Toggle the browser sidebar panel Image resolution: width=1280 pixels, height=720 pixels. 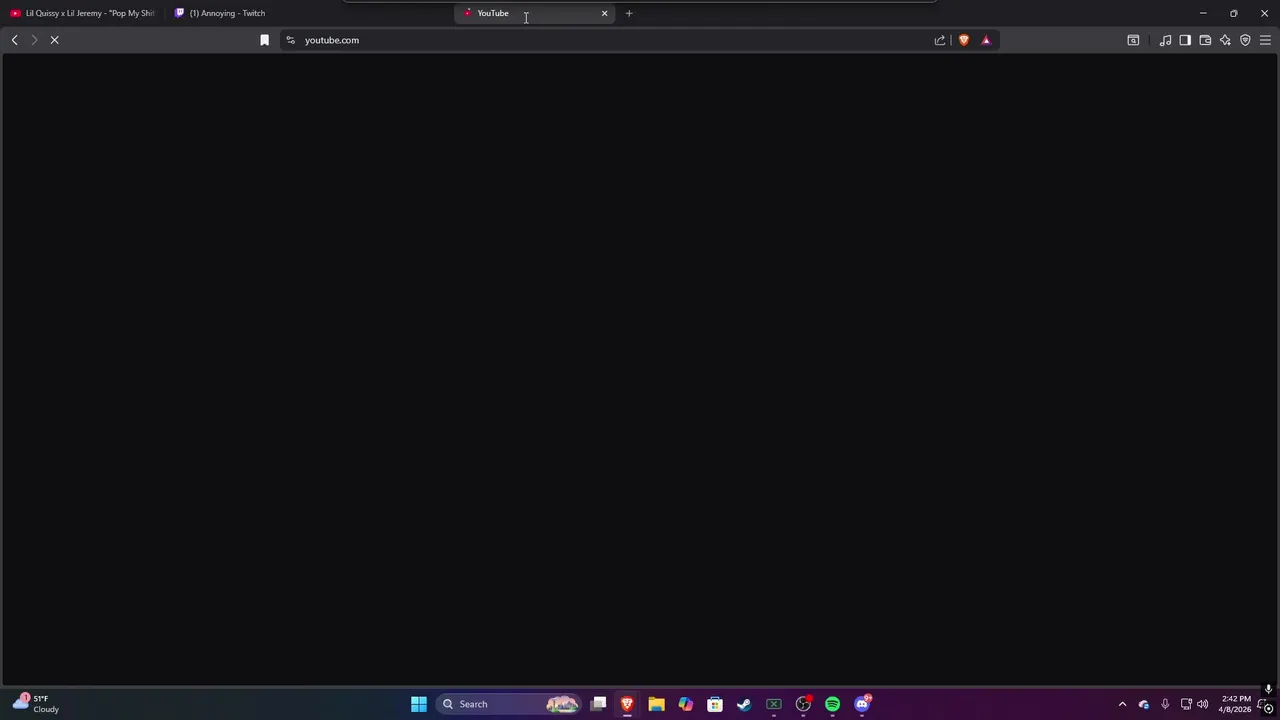click(x=1185, y=40)
